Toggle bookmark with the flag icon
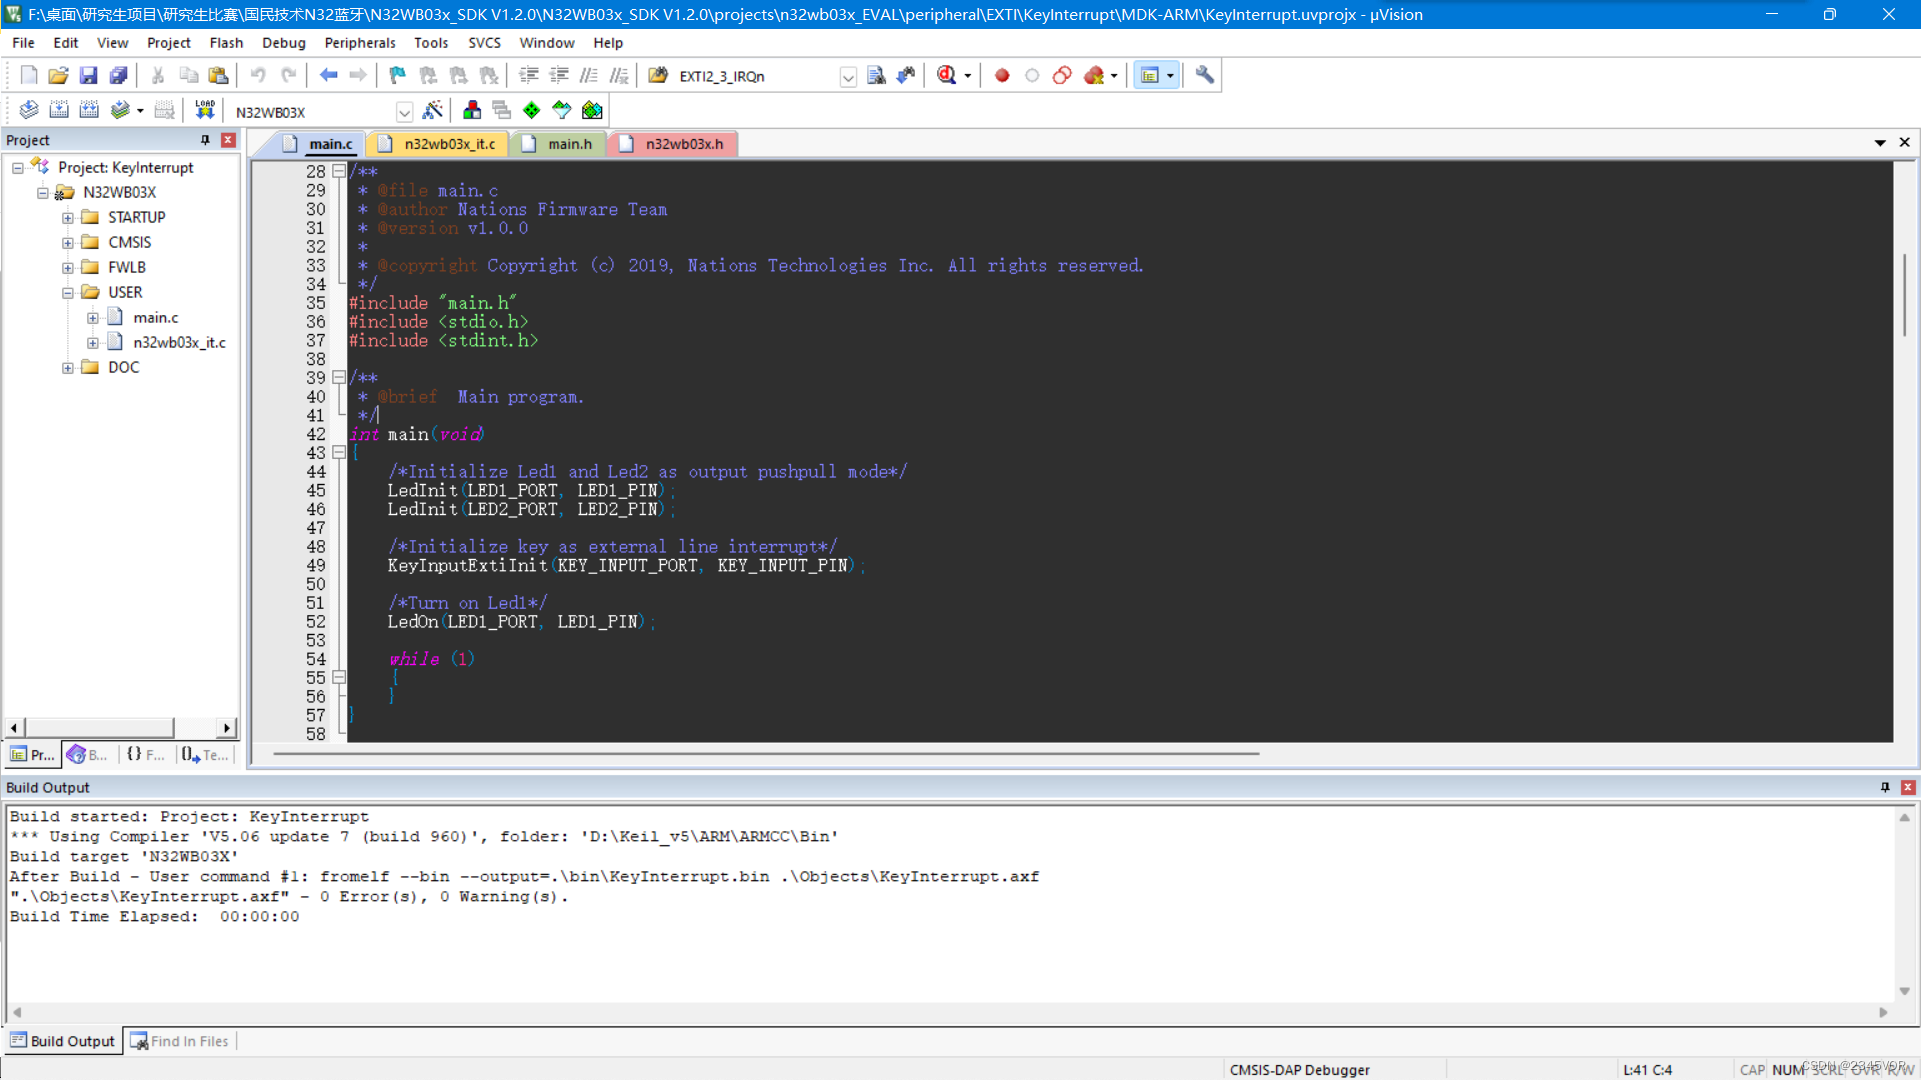The width and height of the screenshot is (1921, 1080). pos(397,75)
